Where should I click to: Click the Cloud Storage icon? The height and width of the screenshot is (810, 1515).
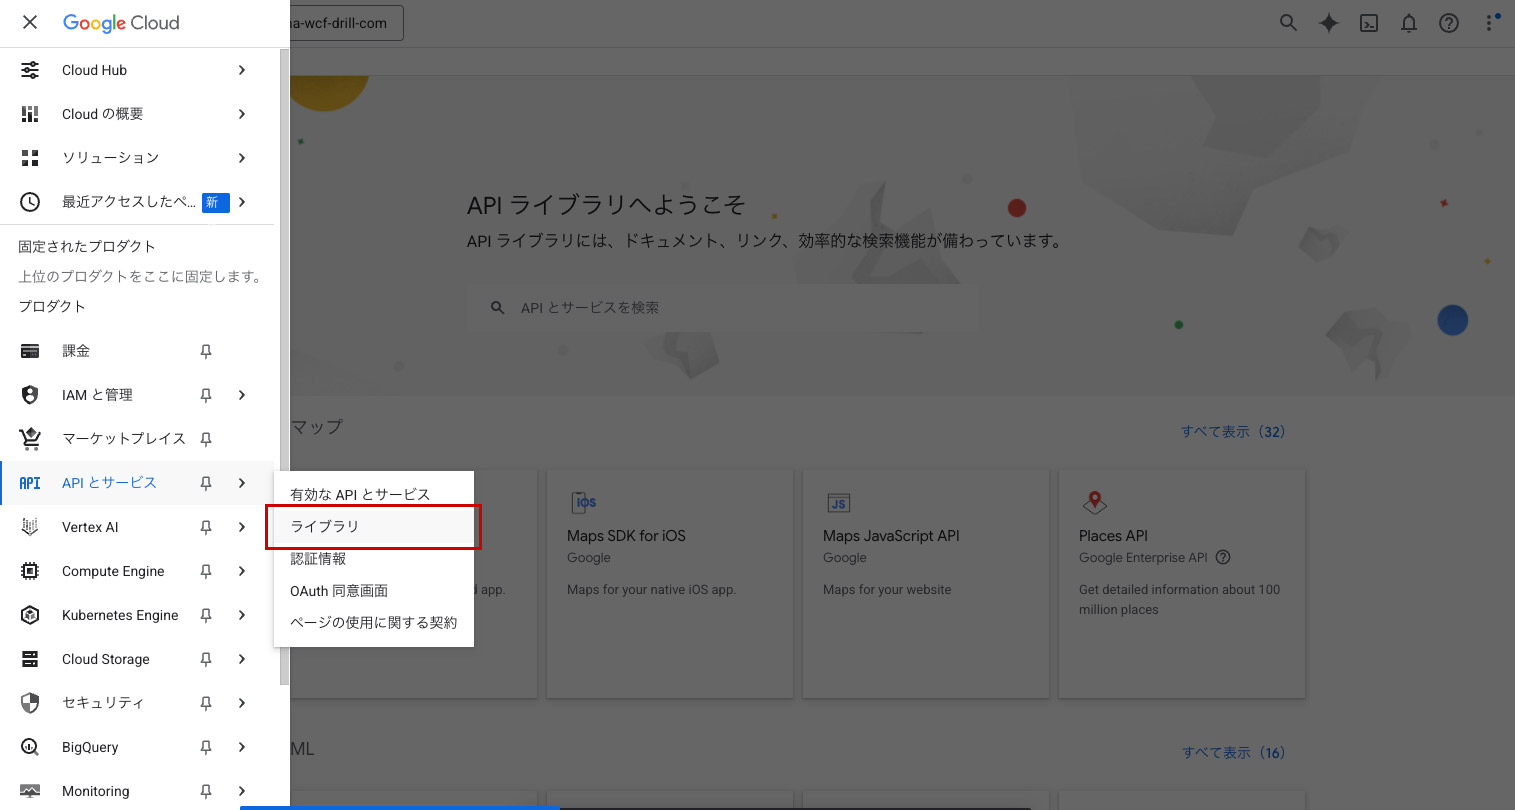(30, 659)
